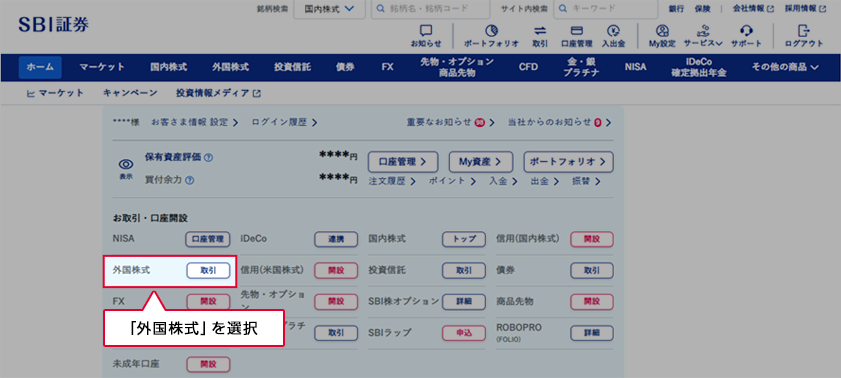Viewport: 841px width, 378px height.
Task: Select the CFD navigation tab
Action: click(x=528, y=67)
